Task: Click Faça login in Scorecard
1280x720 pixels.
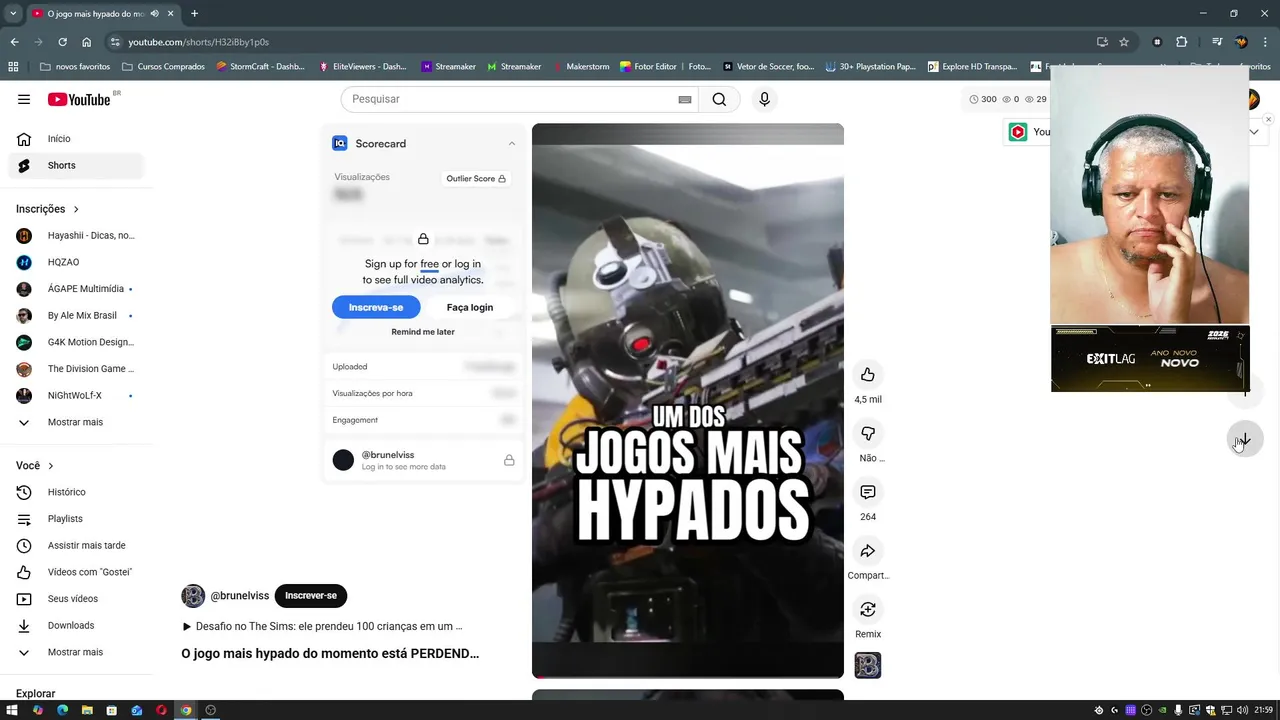Action: coord(470,307)
